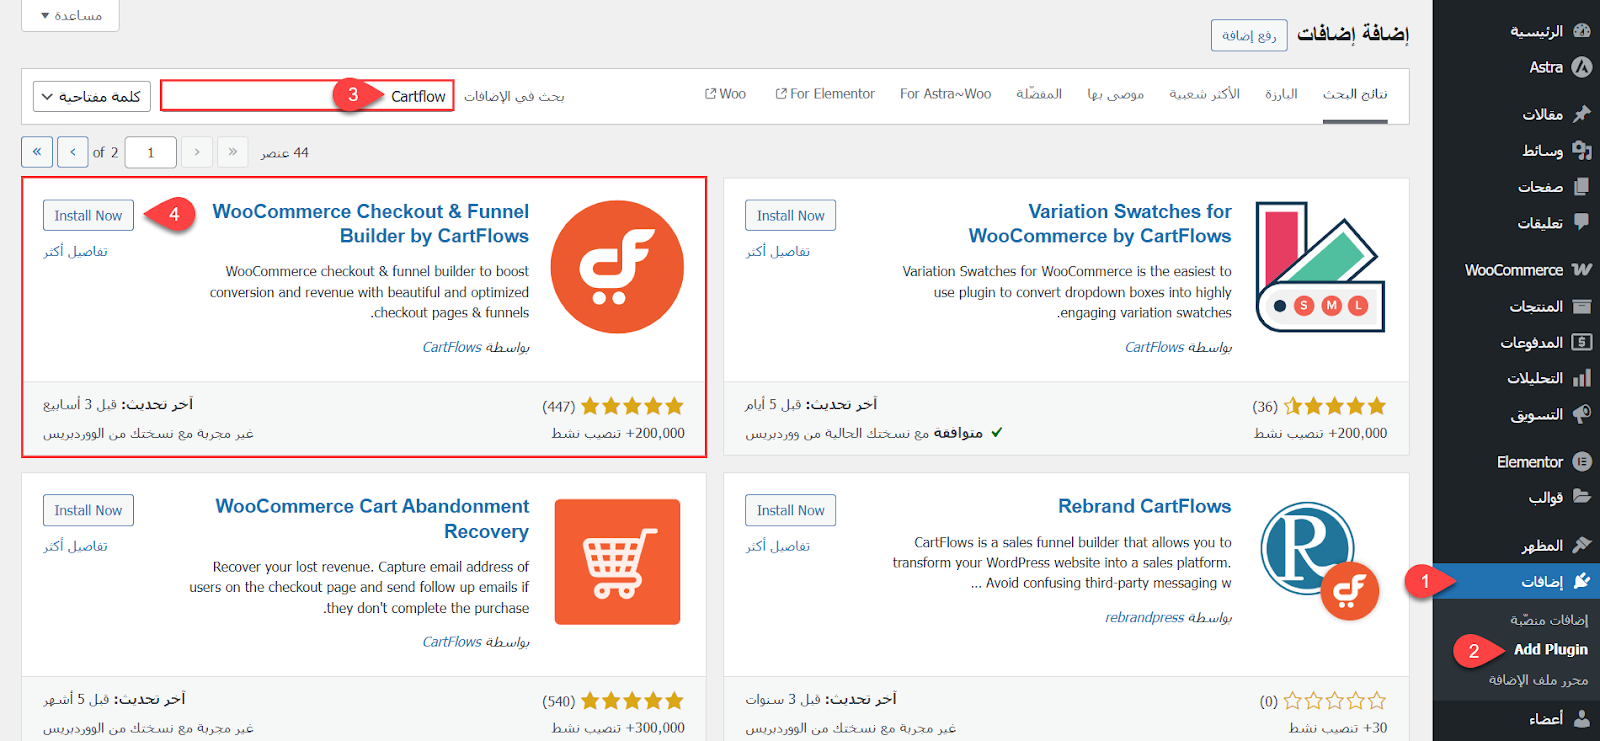Open Payments (المدفوعات) icon

click(1581, 342)
